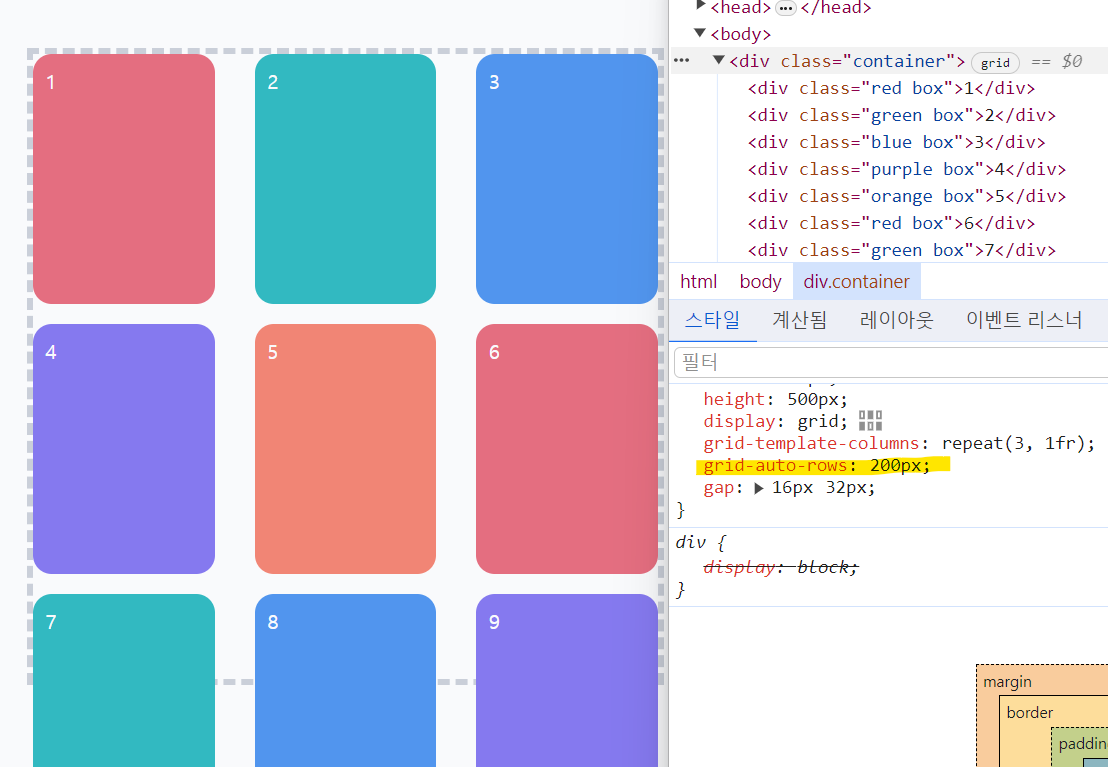Select the blue box 3 element row

pos(896,142)
